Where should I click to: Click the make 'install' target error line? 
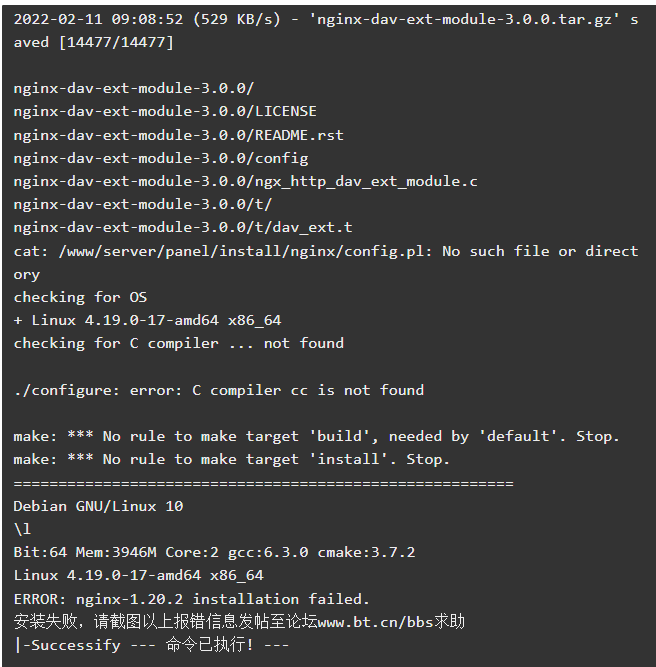[232, 459]
